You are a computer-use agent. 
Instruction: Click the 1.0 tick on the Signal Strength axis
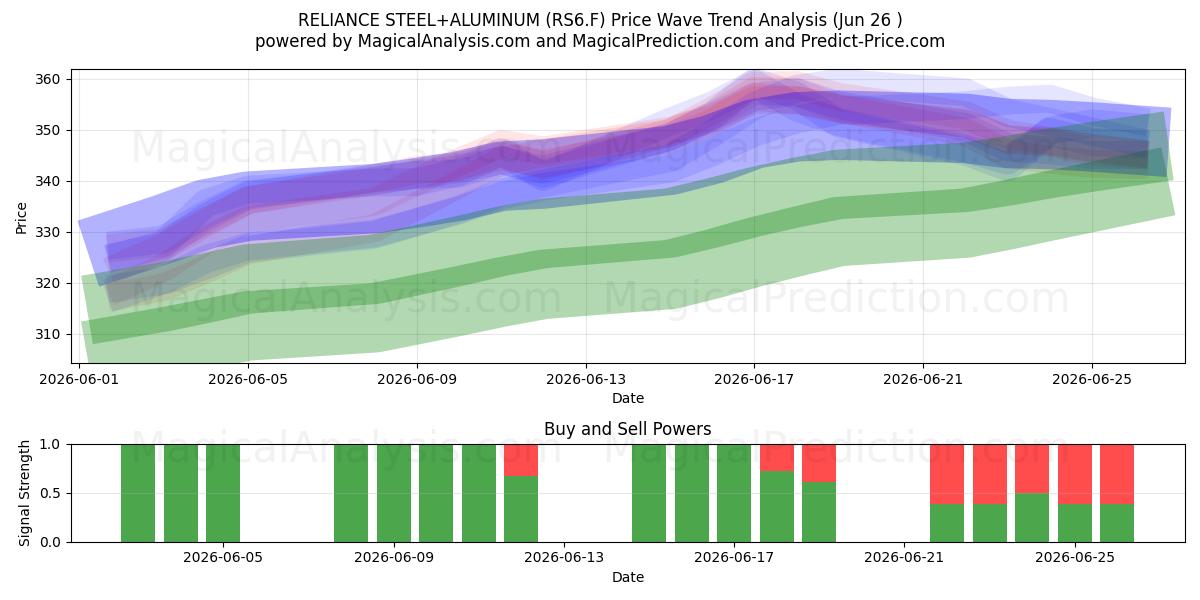point(52,444)
